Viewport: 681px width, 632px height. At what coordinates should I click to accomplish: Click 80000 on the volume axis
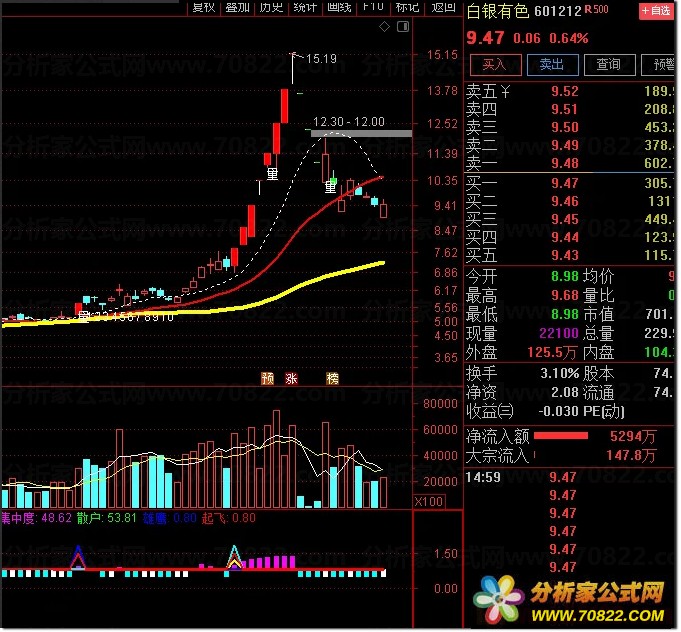pyautogui.click(x=440, y=404)
